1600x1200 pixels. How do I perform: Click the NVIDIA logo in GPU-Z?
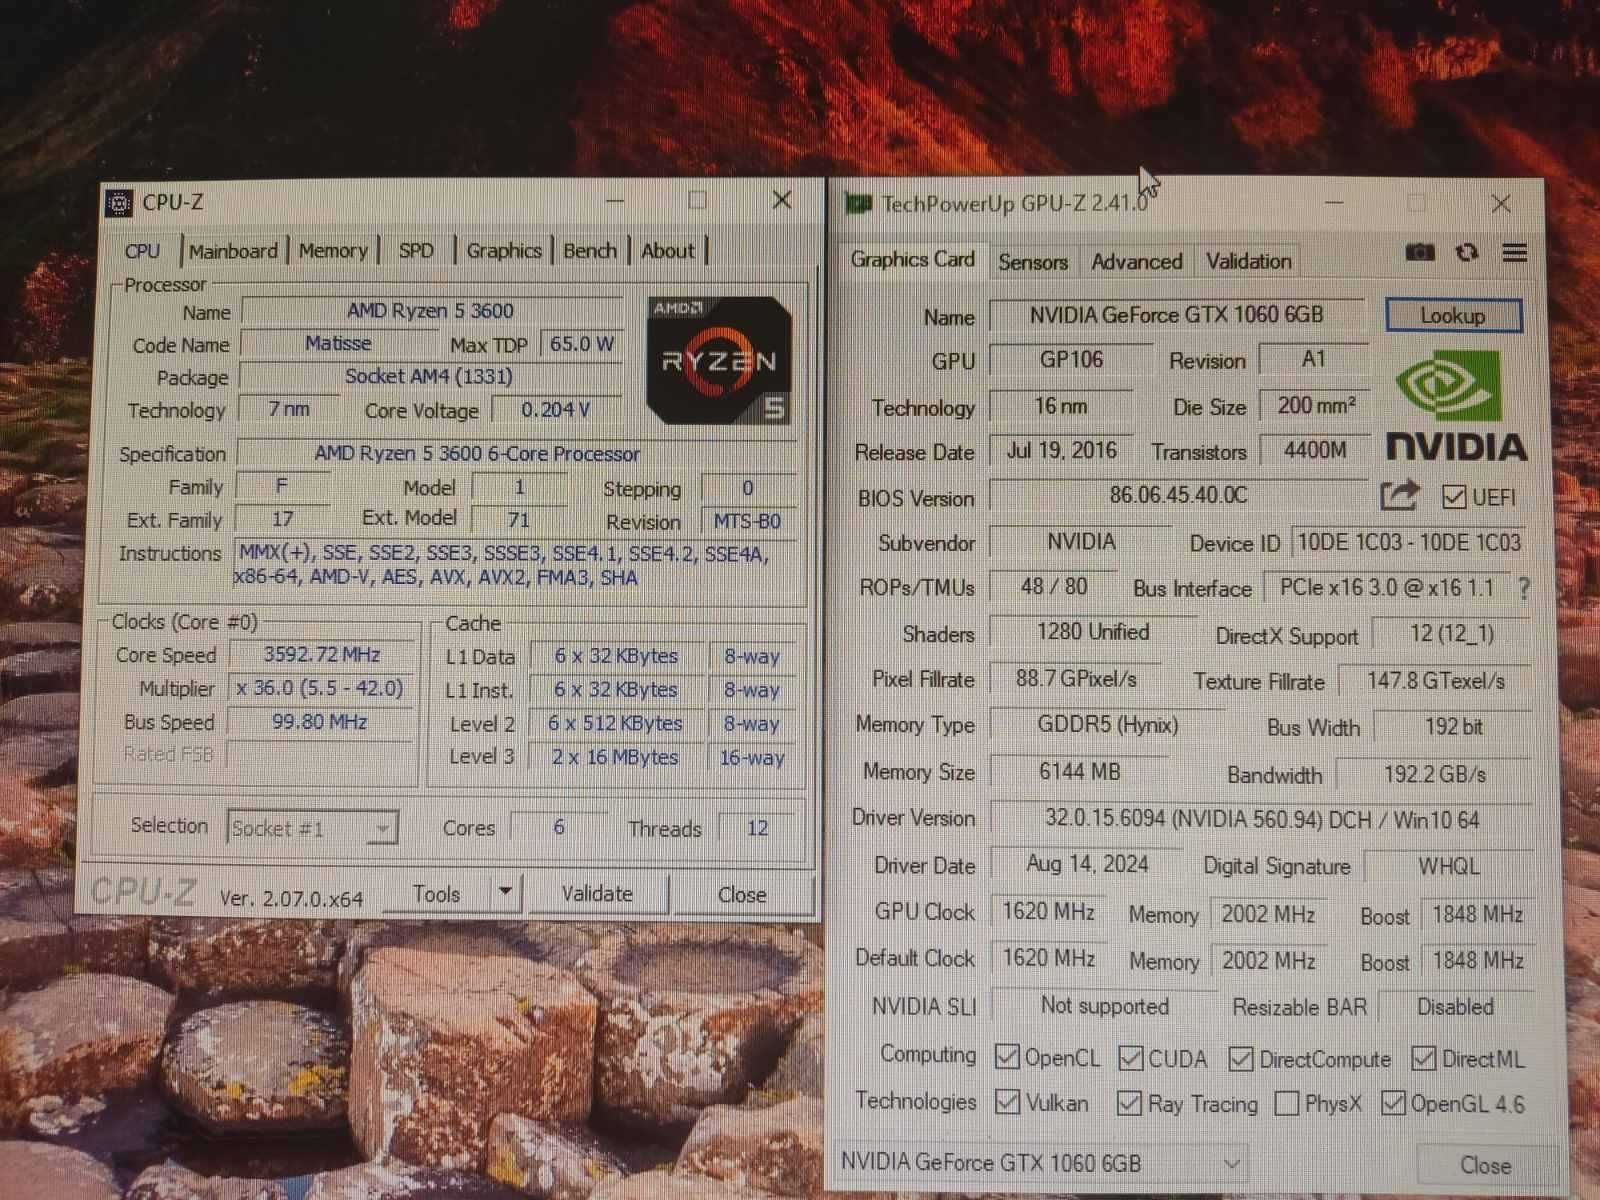[x=1456, y=405]
